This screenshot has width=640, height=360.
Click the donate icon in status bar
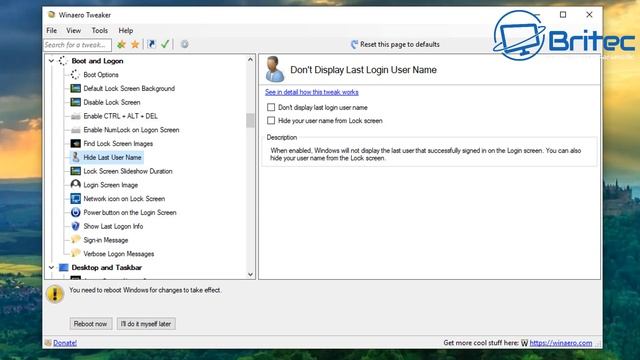click(48, 343)
